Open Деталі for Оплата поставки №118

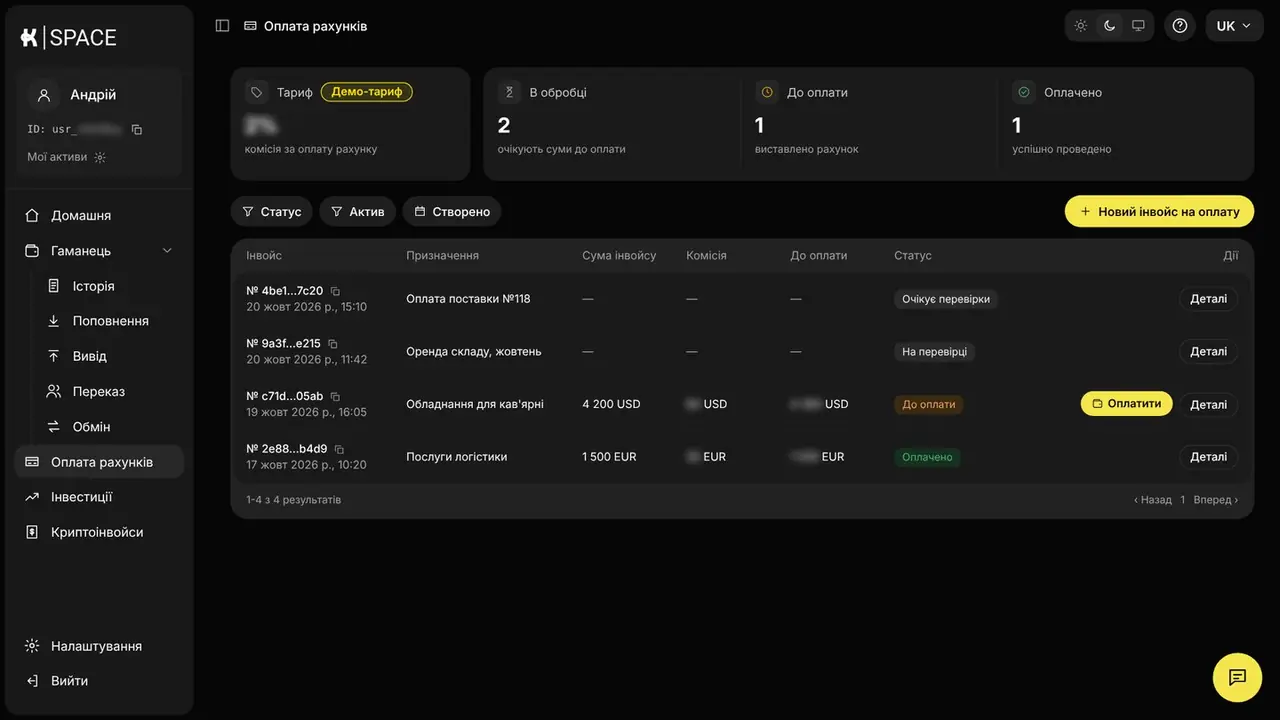click(1208, 299)
